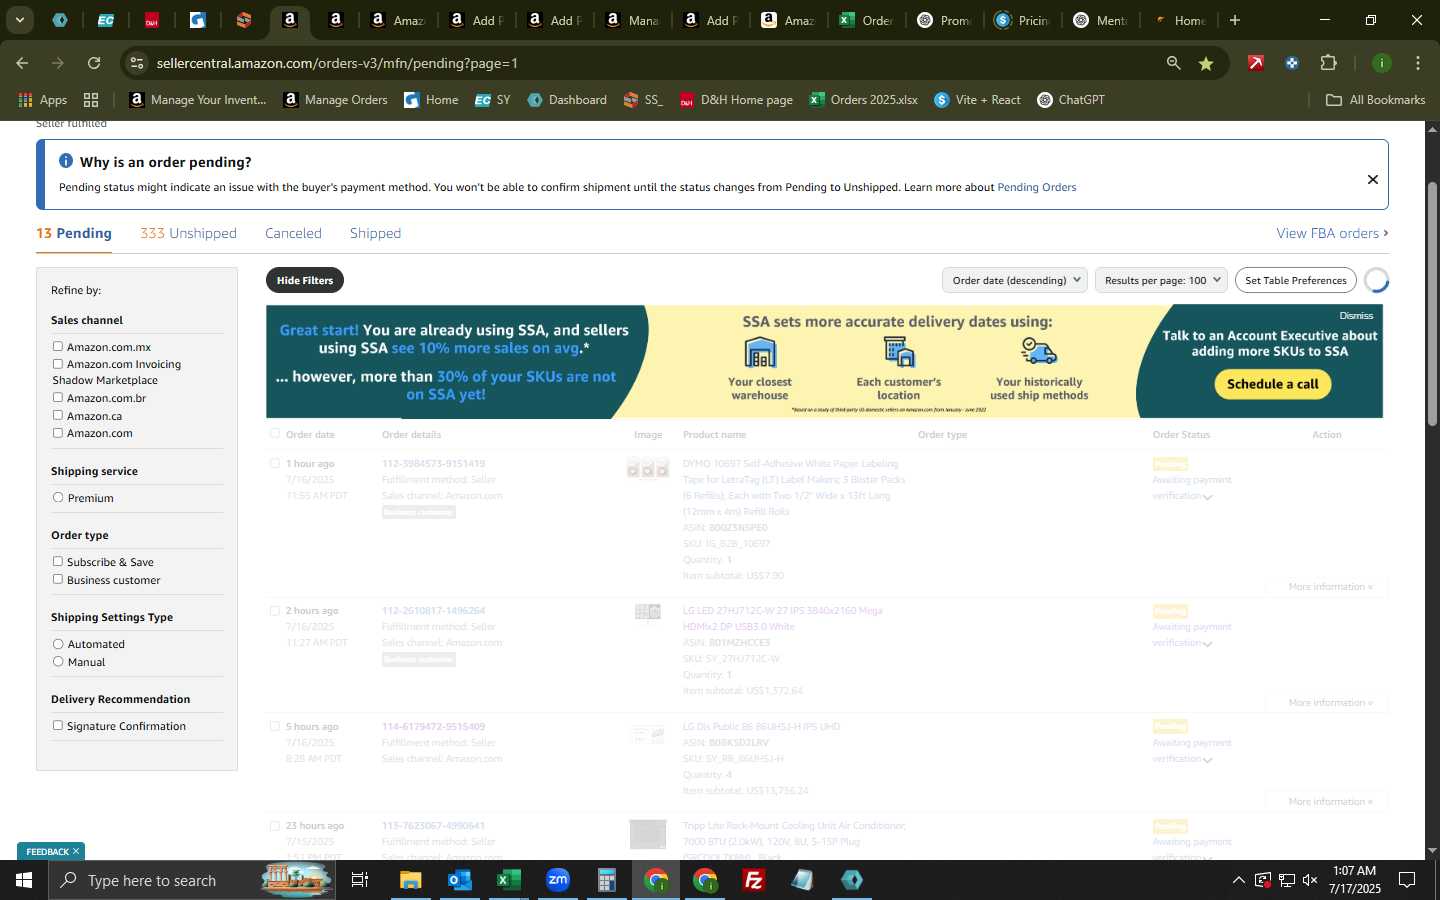The width and height of the screenshot is (1440, 900).
Task: Check Amazon.com Invoicing Shadow Marketplace
Action: [x=58, y=364]
